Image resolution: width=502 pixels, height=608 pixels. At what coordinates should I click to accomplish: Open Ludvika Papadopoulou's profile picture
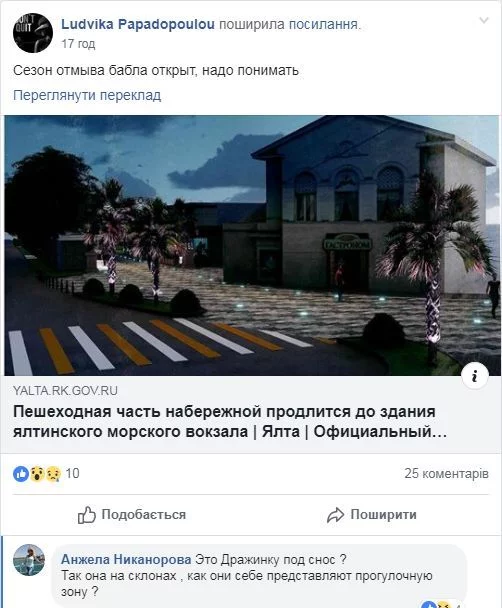[33, 33]
